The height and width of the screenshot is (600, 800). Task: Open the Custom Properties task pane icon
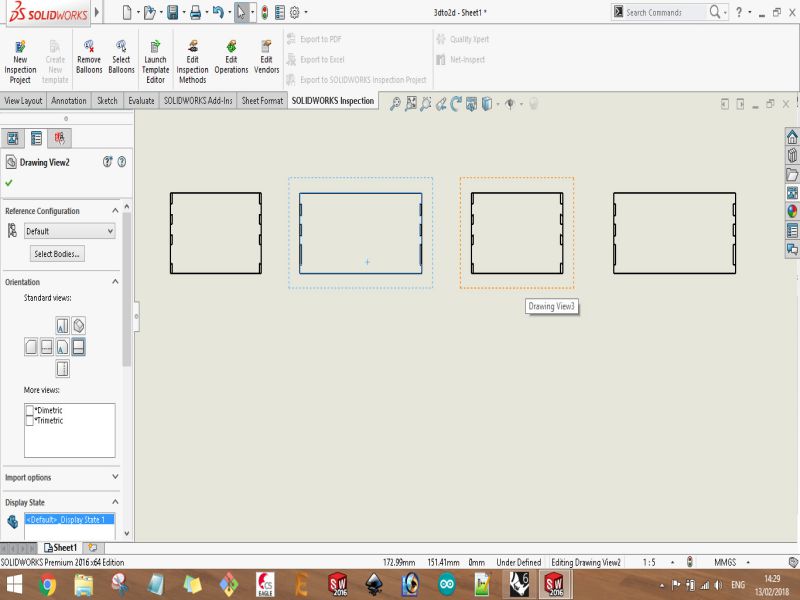792,230
